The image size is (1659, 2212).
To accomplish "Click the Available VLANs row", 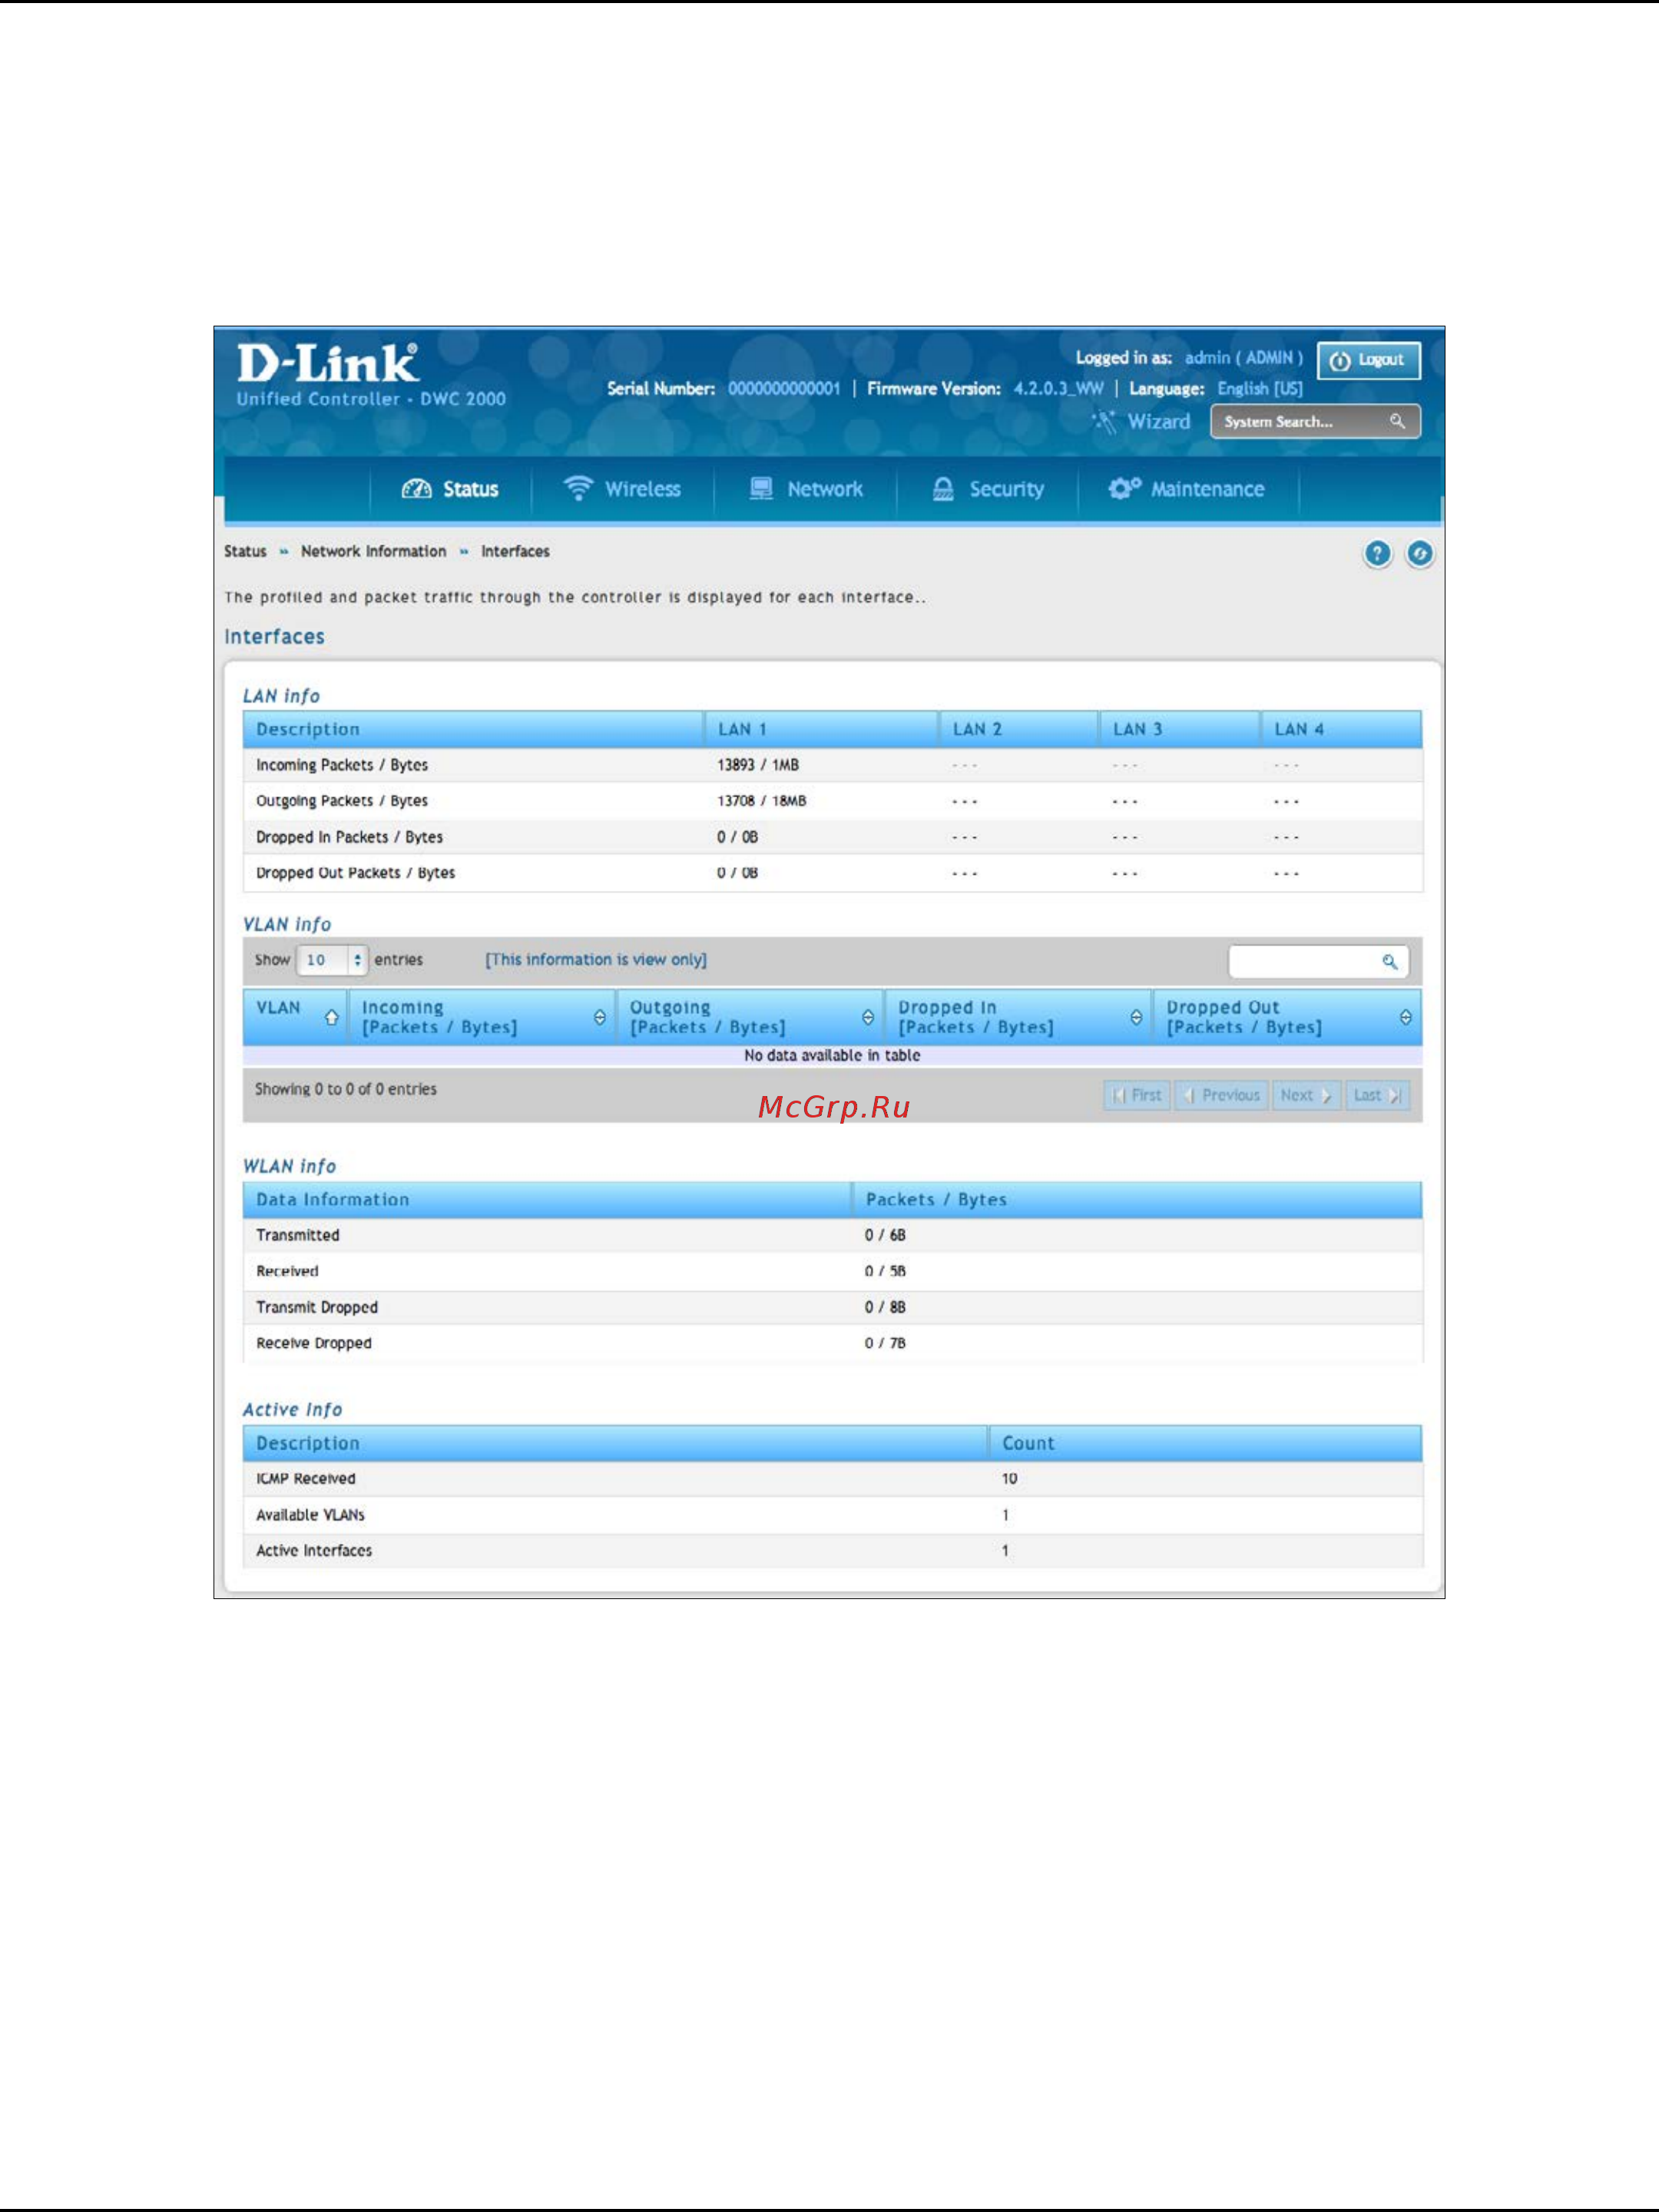I will point(832,1514).
